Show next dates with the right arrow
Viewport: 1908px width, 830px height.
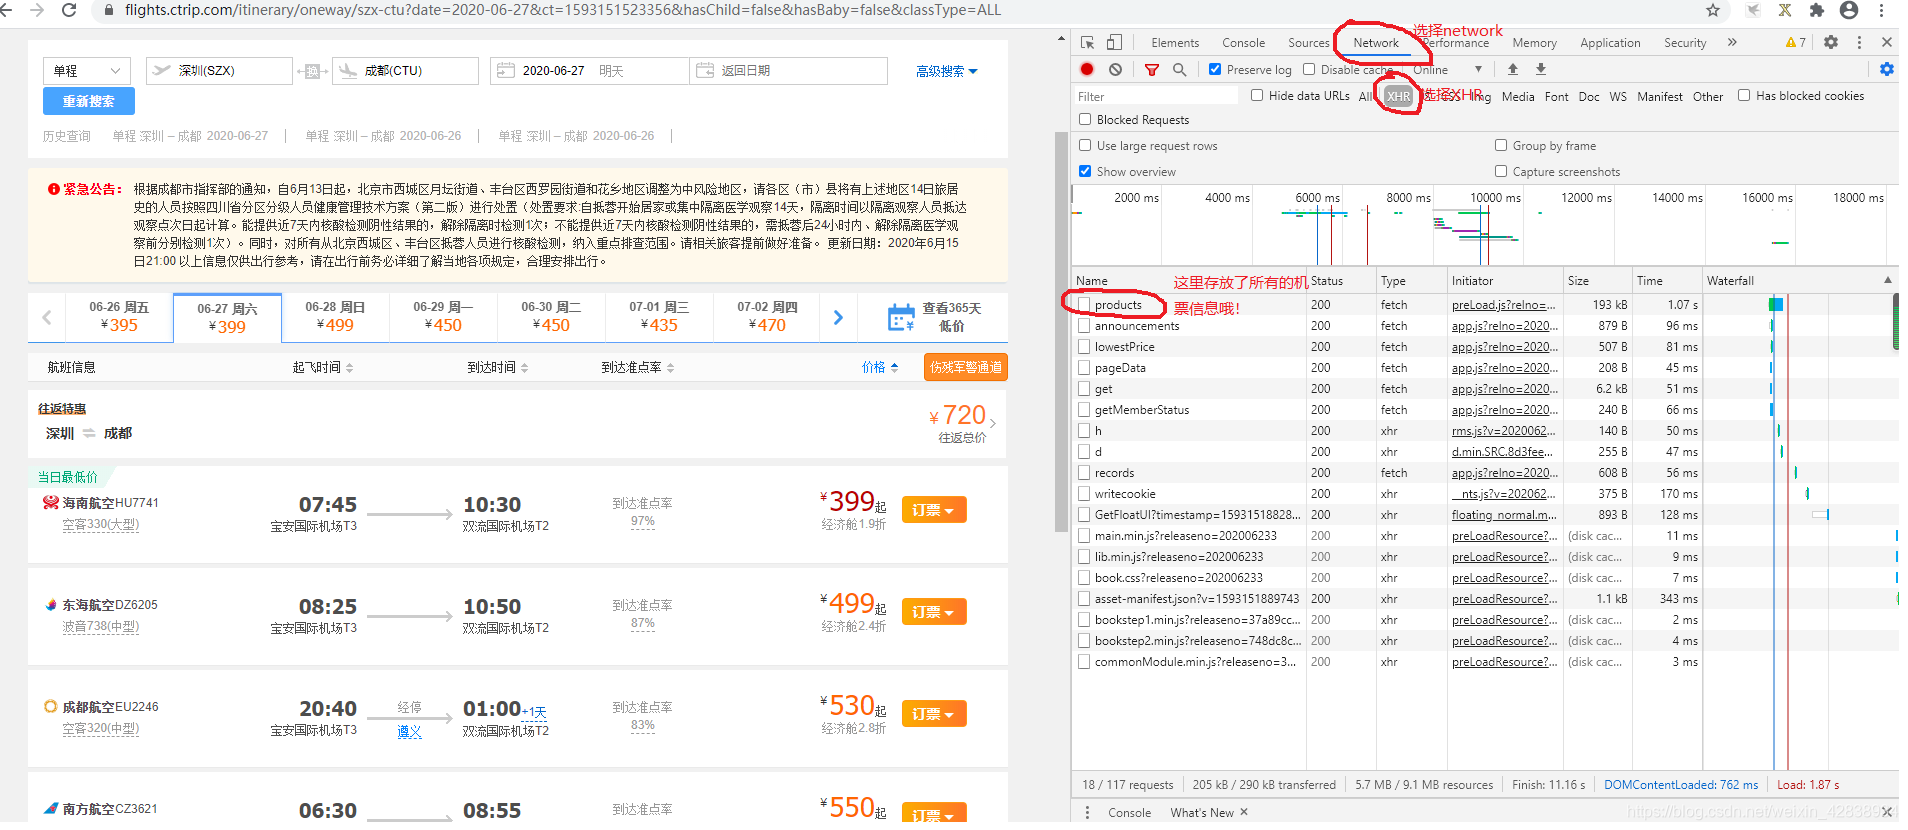pyautogui.click(x=838, y=317)
